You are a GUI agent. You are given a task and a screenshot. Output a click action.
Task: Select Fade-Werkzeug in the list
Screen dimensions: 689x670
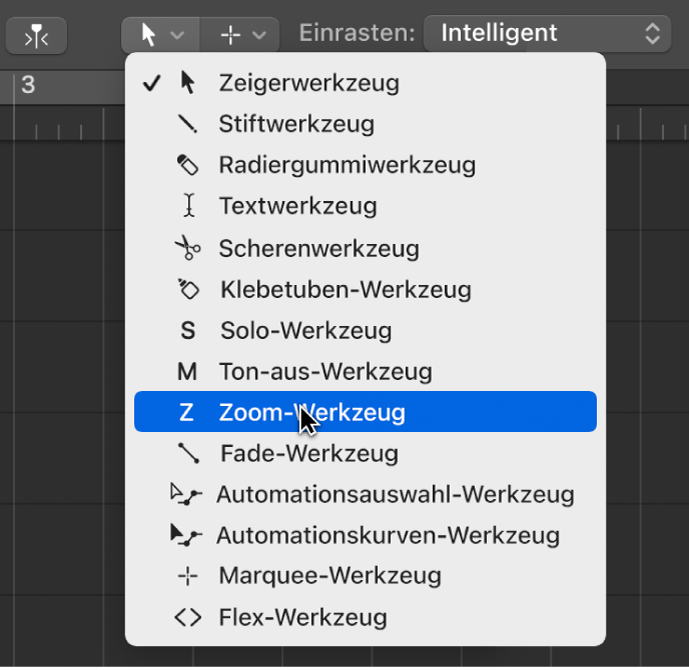click(365, 453)
